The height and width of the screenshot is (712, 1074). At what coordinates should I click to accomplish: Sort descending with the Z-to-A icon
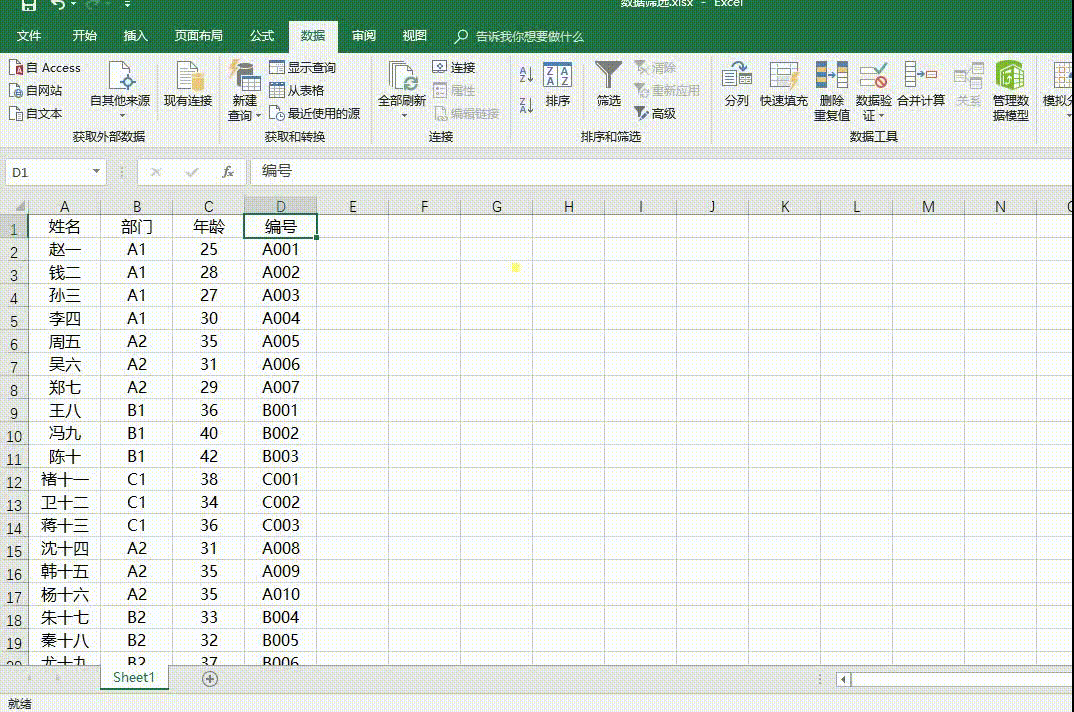[526, 104]
